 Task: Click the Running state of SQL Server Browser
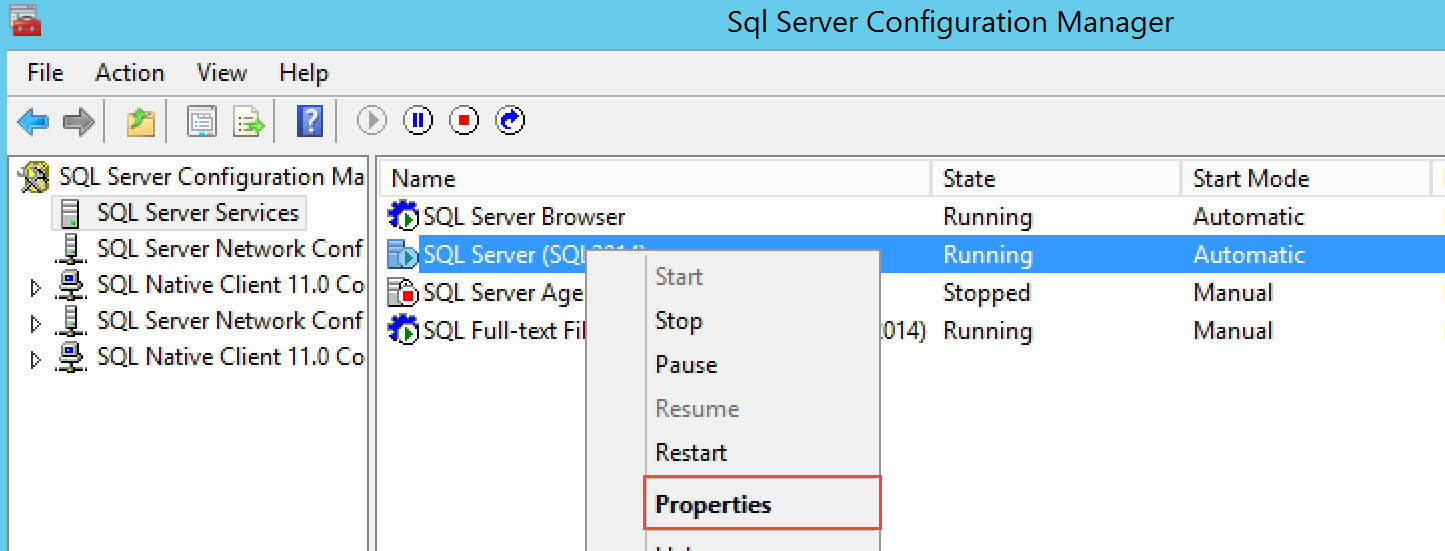click(987, 217)
